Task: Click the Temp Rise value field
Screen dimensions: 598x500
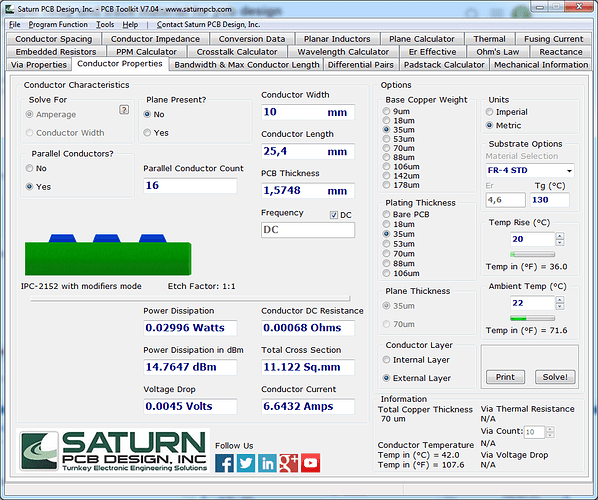Action: point(532,239)
